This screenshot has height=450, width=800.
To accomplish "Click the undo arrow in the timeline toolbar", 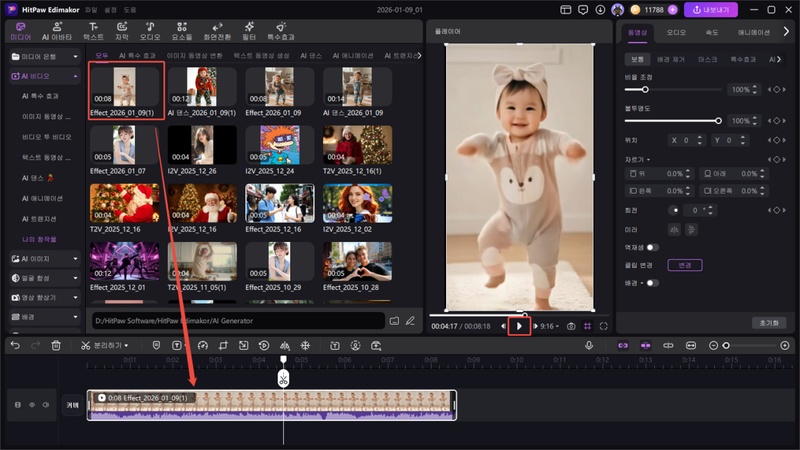I will tap(15, 345).
